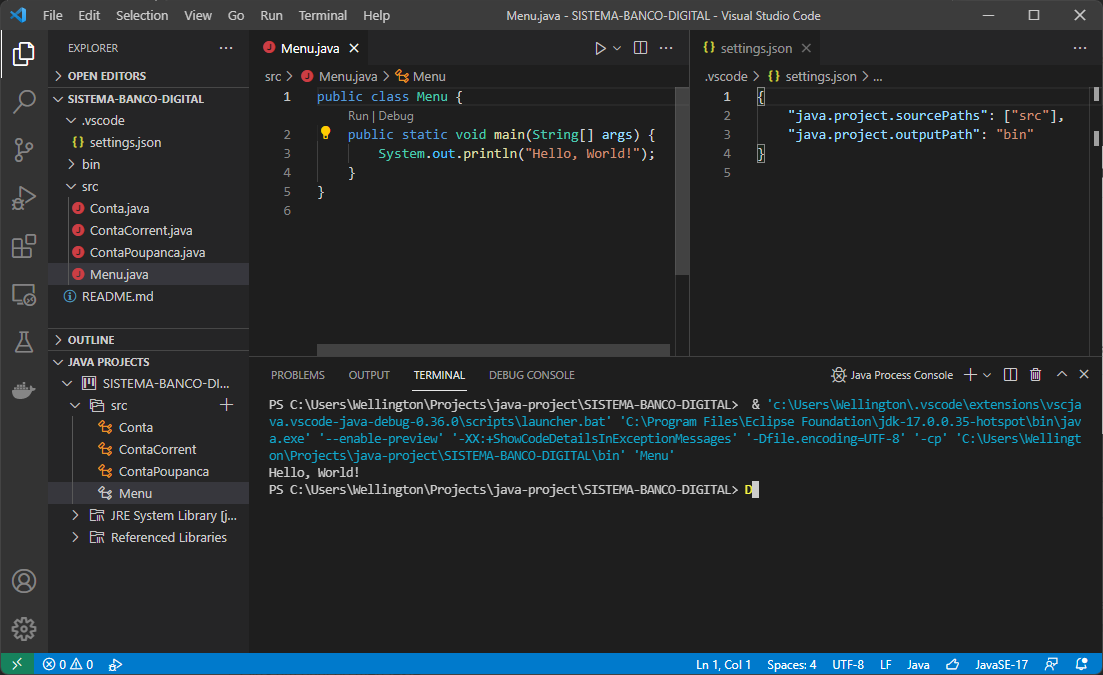Open More Actions for settings.json editor group
The width and height of the screenshot is (1103, 675).
tap(1080, 48)
